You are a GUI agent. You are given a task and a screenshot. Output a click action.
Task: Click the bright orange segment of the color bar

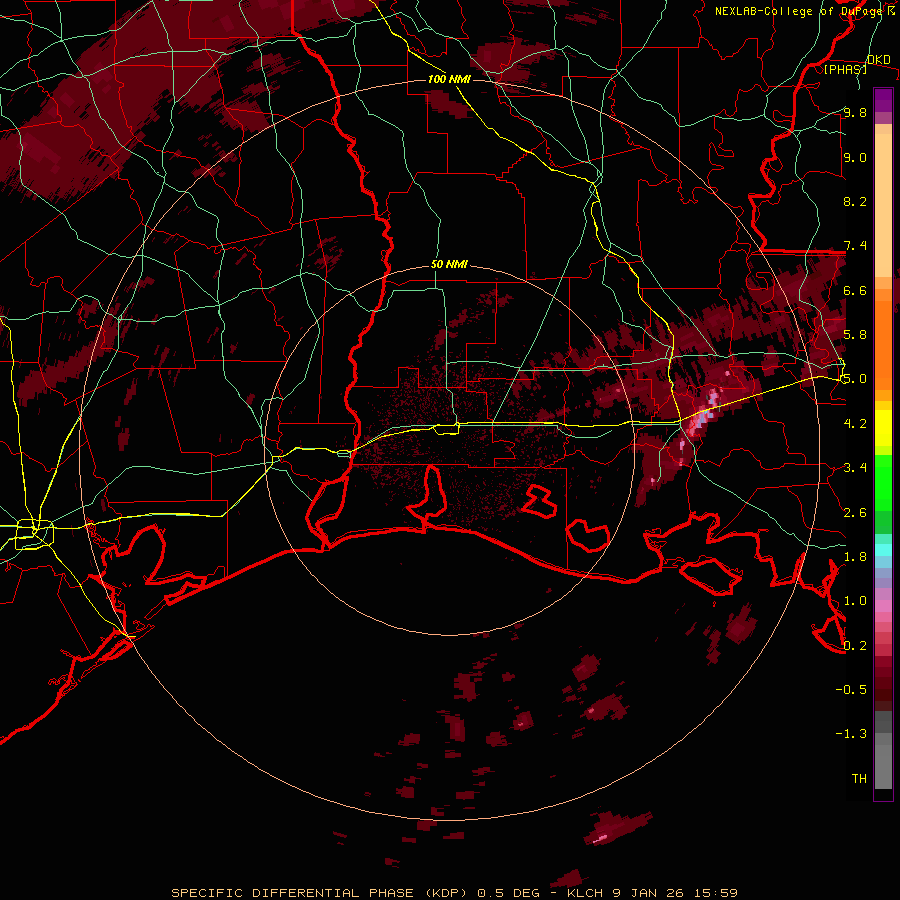click(883, 344)
